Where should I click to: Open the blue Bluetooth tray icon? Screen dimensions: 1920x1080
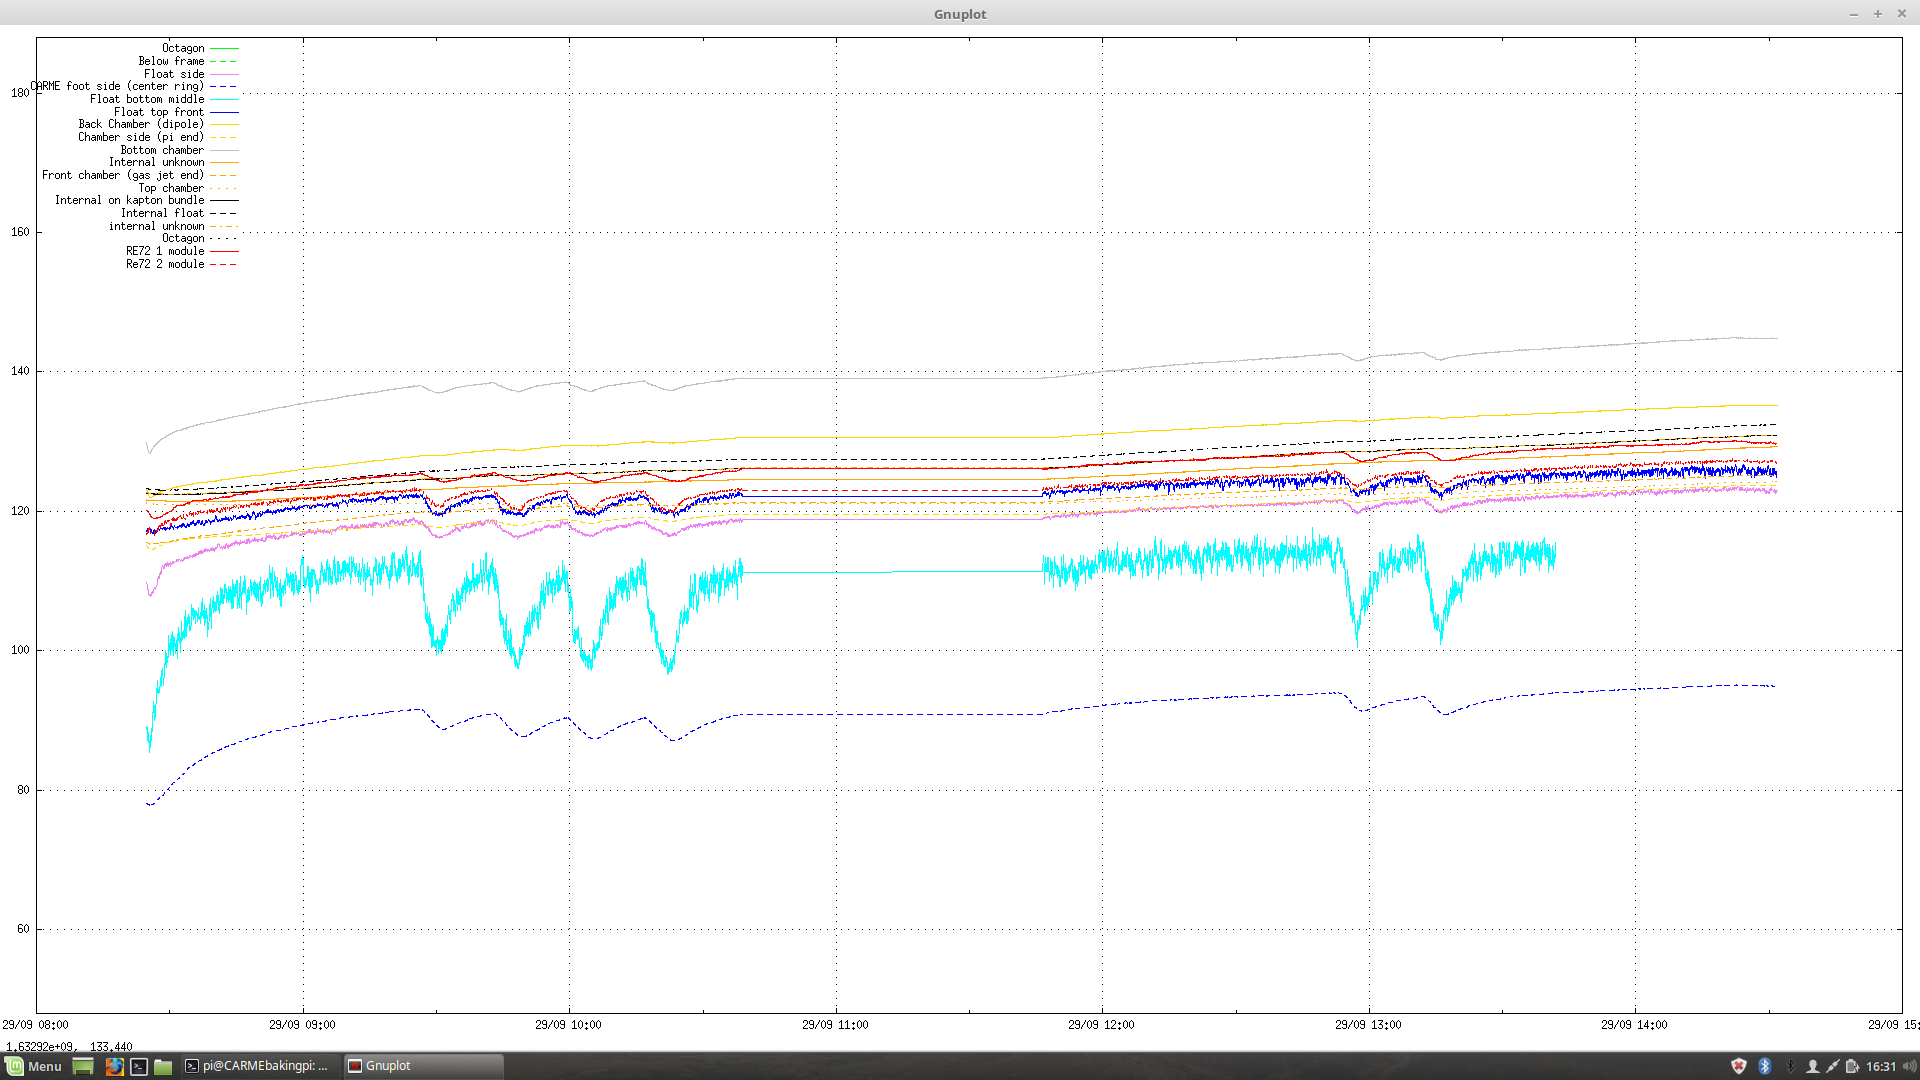click(x=1765, y=1066)
